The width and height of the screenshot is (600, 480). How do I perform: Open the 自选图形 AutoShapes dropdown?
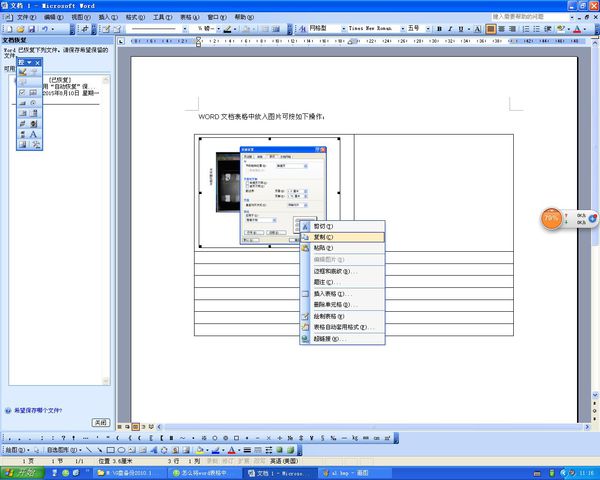click(x=62, y=450)
